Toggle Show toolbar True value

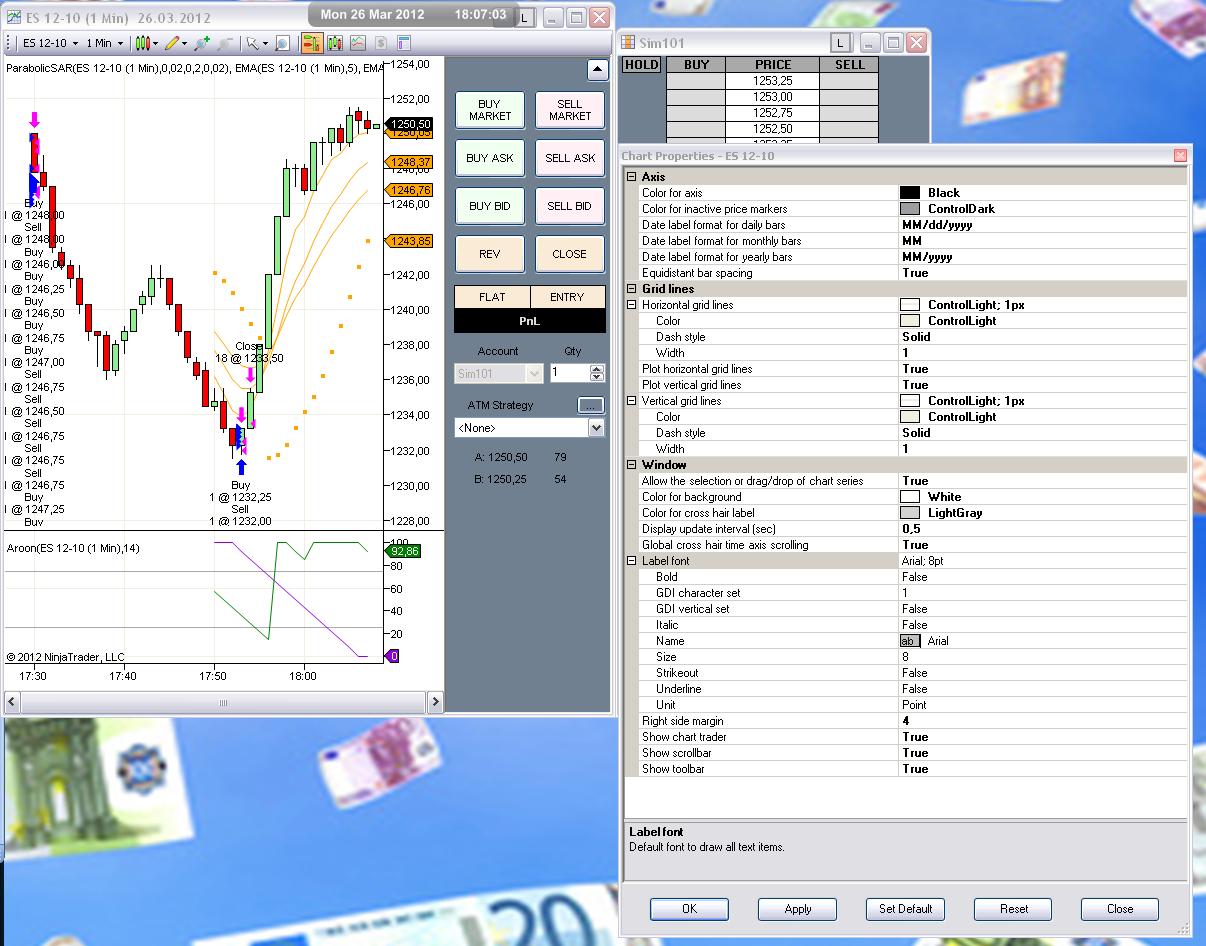pyautogui.click(x=1043, y=769)
